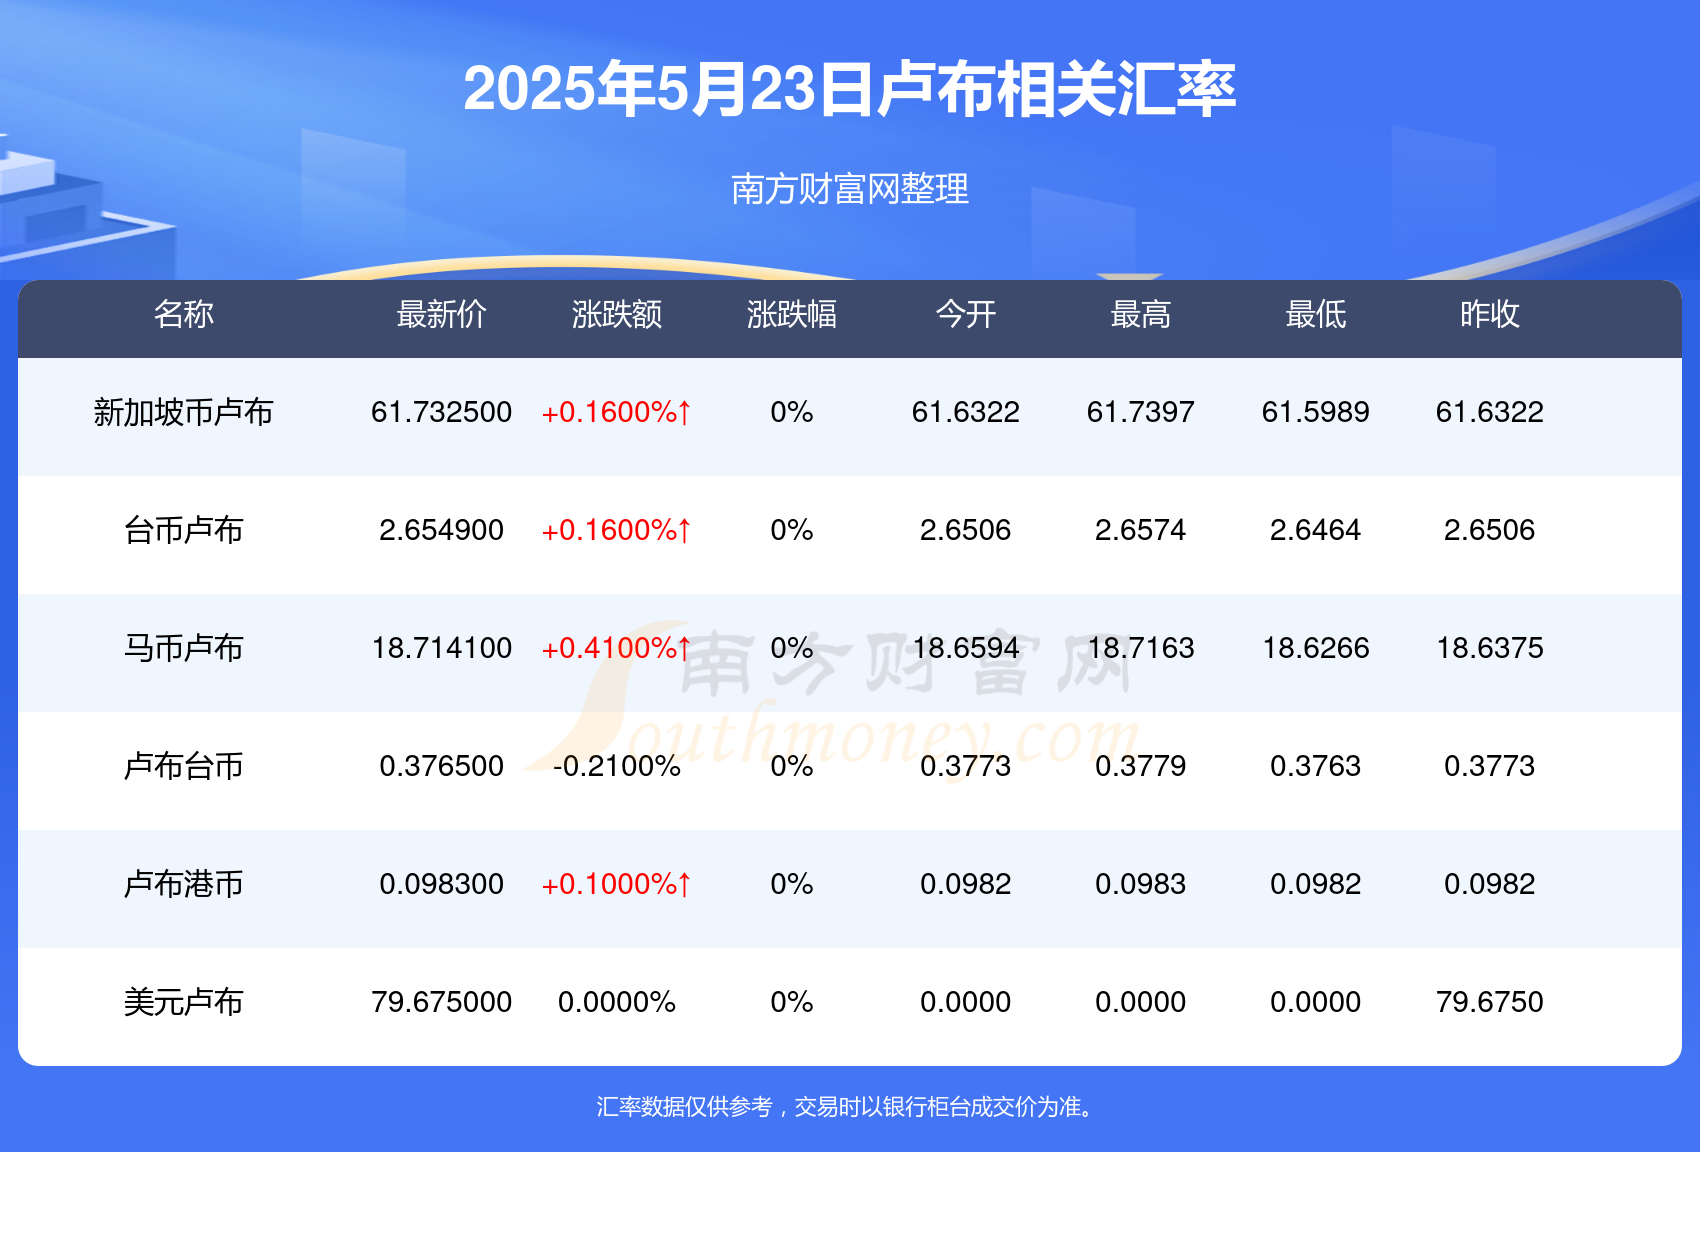Viewport: 1700px width, 1240px height.
Task: Click the row name 卢布港币
Action: tap(184, 884)
